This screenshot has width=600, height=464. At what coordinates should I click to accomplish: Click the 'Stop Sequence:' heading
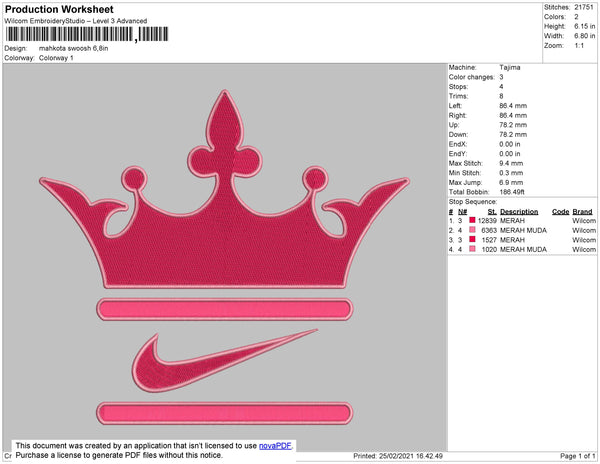pyautogui.click(x=473, y=202)
